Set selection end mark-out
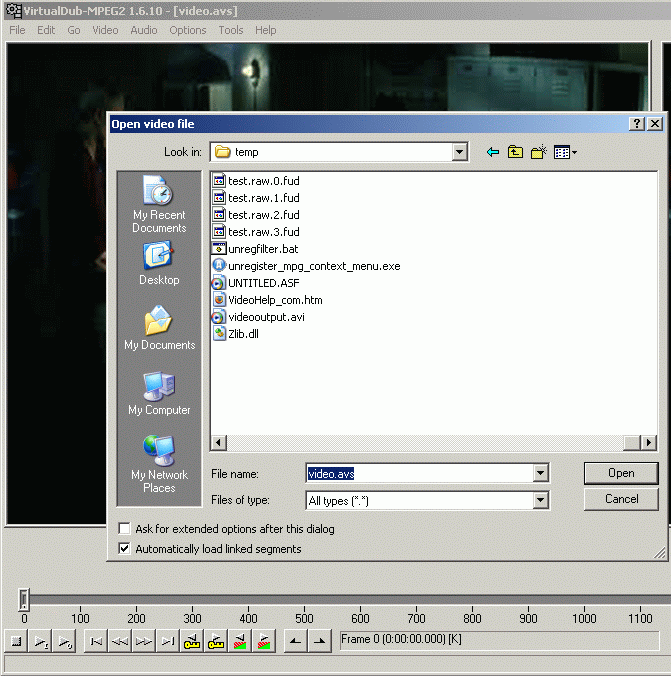The image size is (671, 676). (320, 641)
